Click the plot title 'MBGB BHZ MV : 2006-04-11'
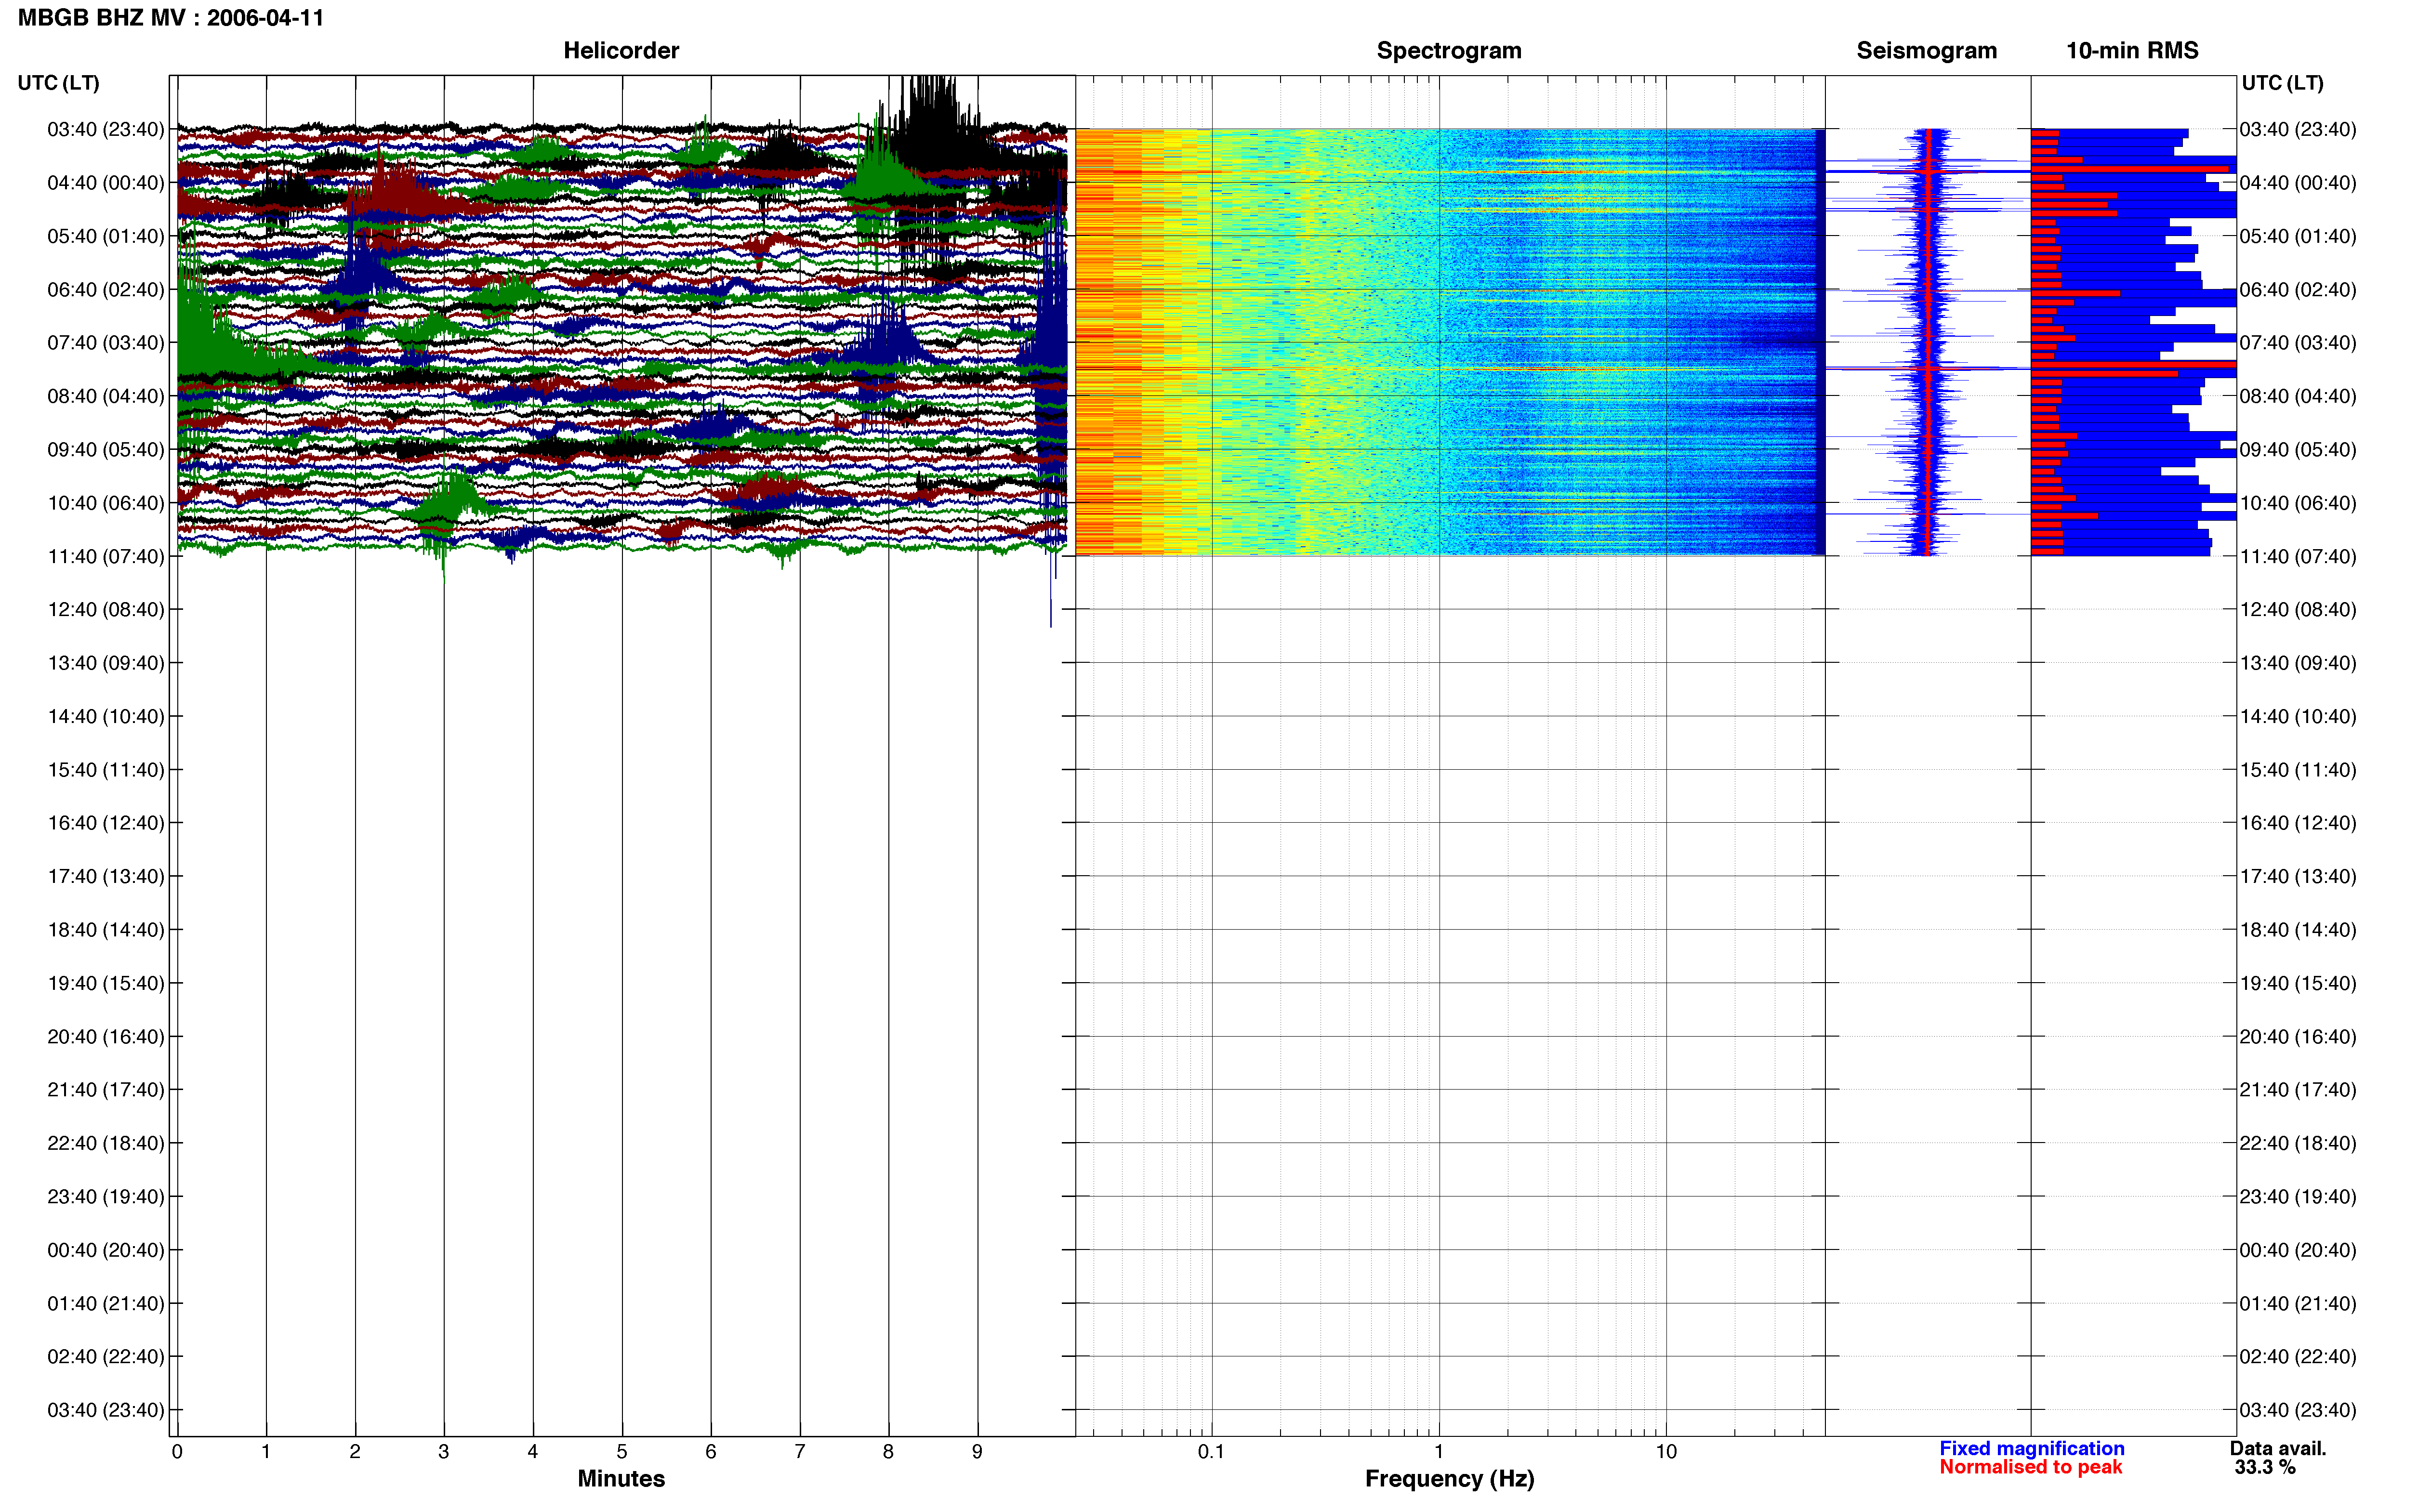 [171, 18]
